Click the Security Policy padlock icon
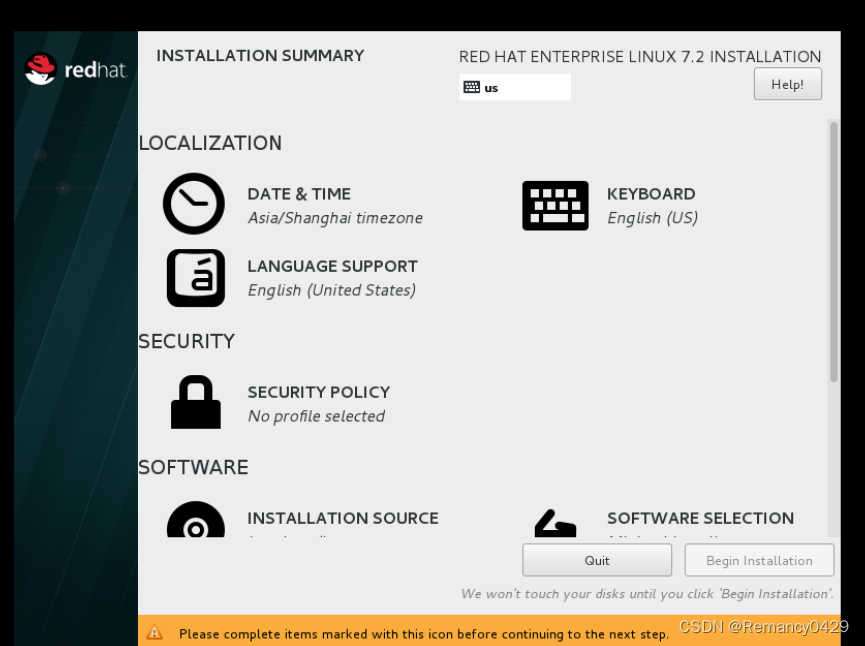The image size is (865, 646). 194,400
